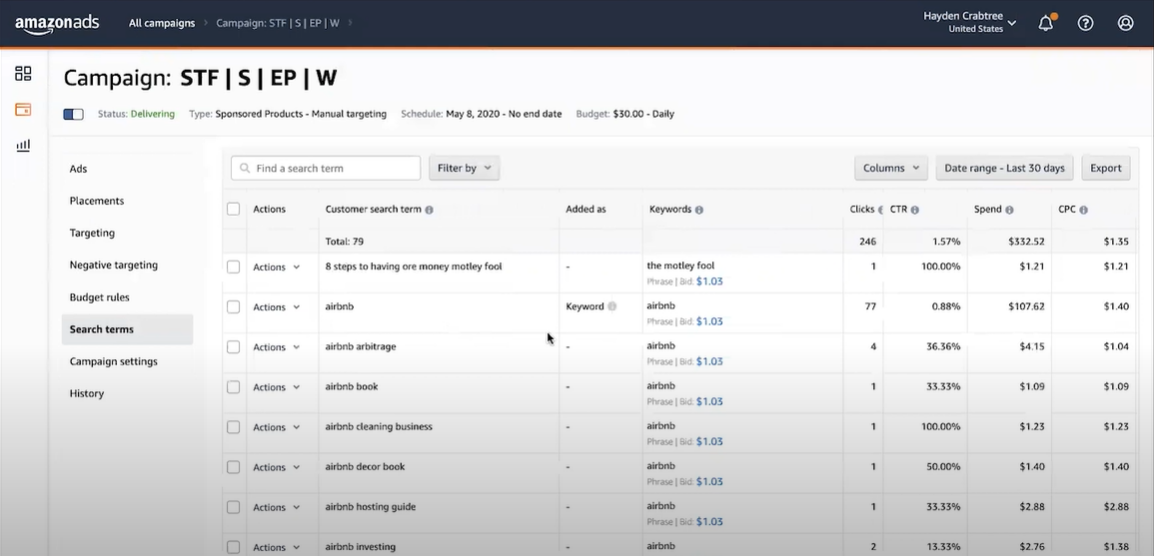Click the $1.03 bid in the motley fool row
1154x556 pixels.
tap(709, 281)
